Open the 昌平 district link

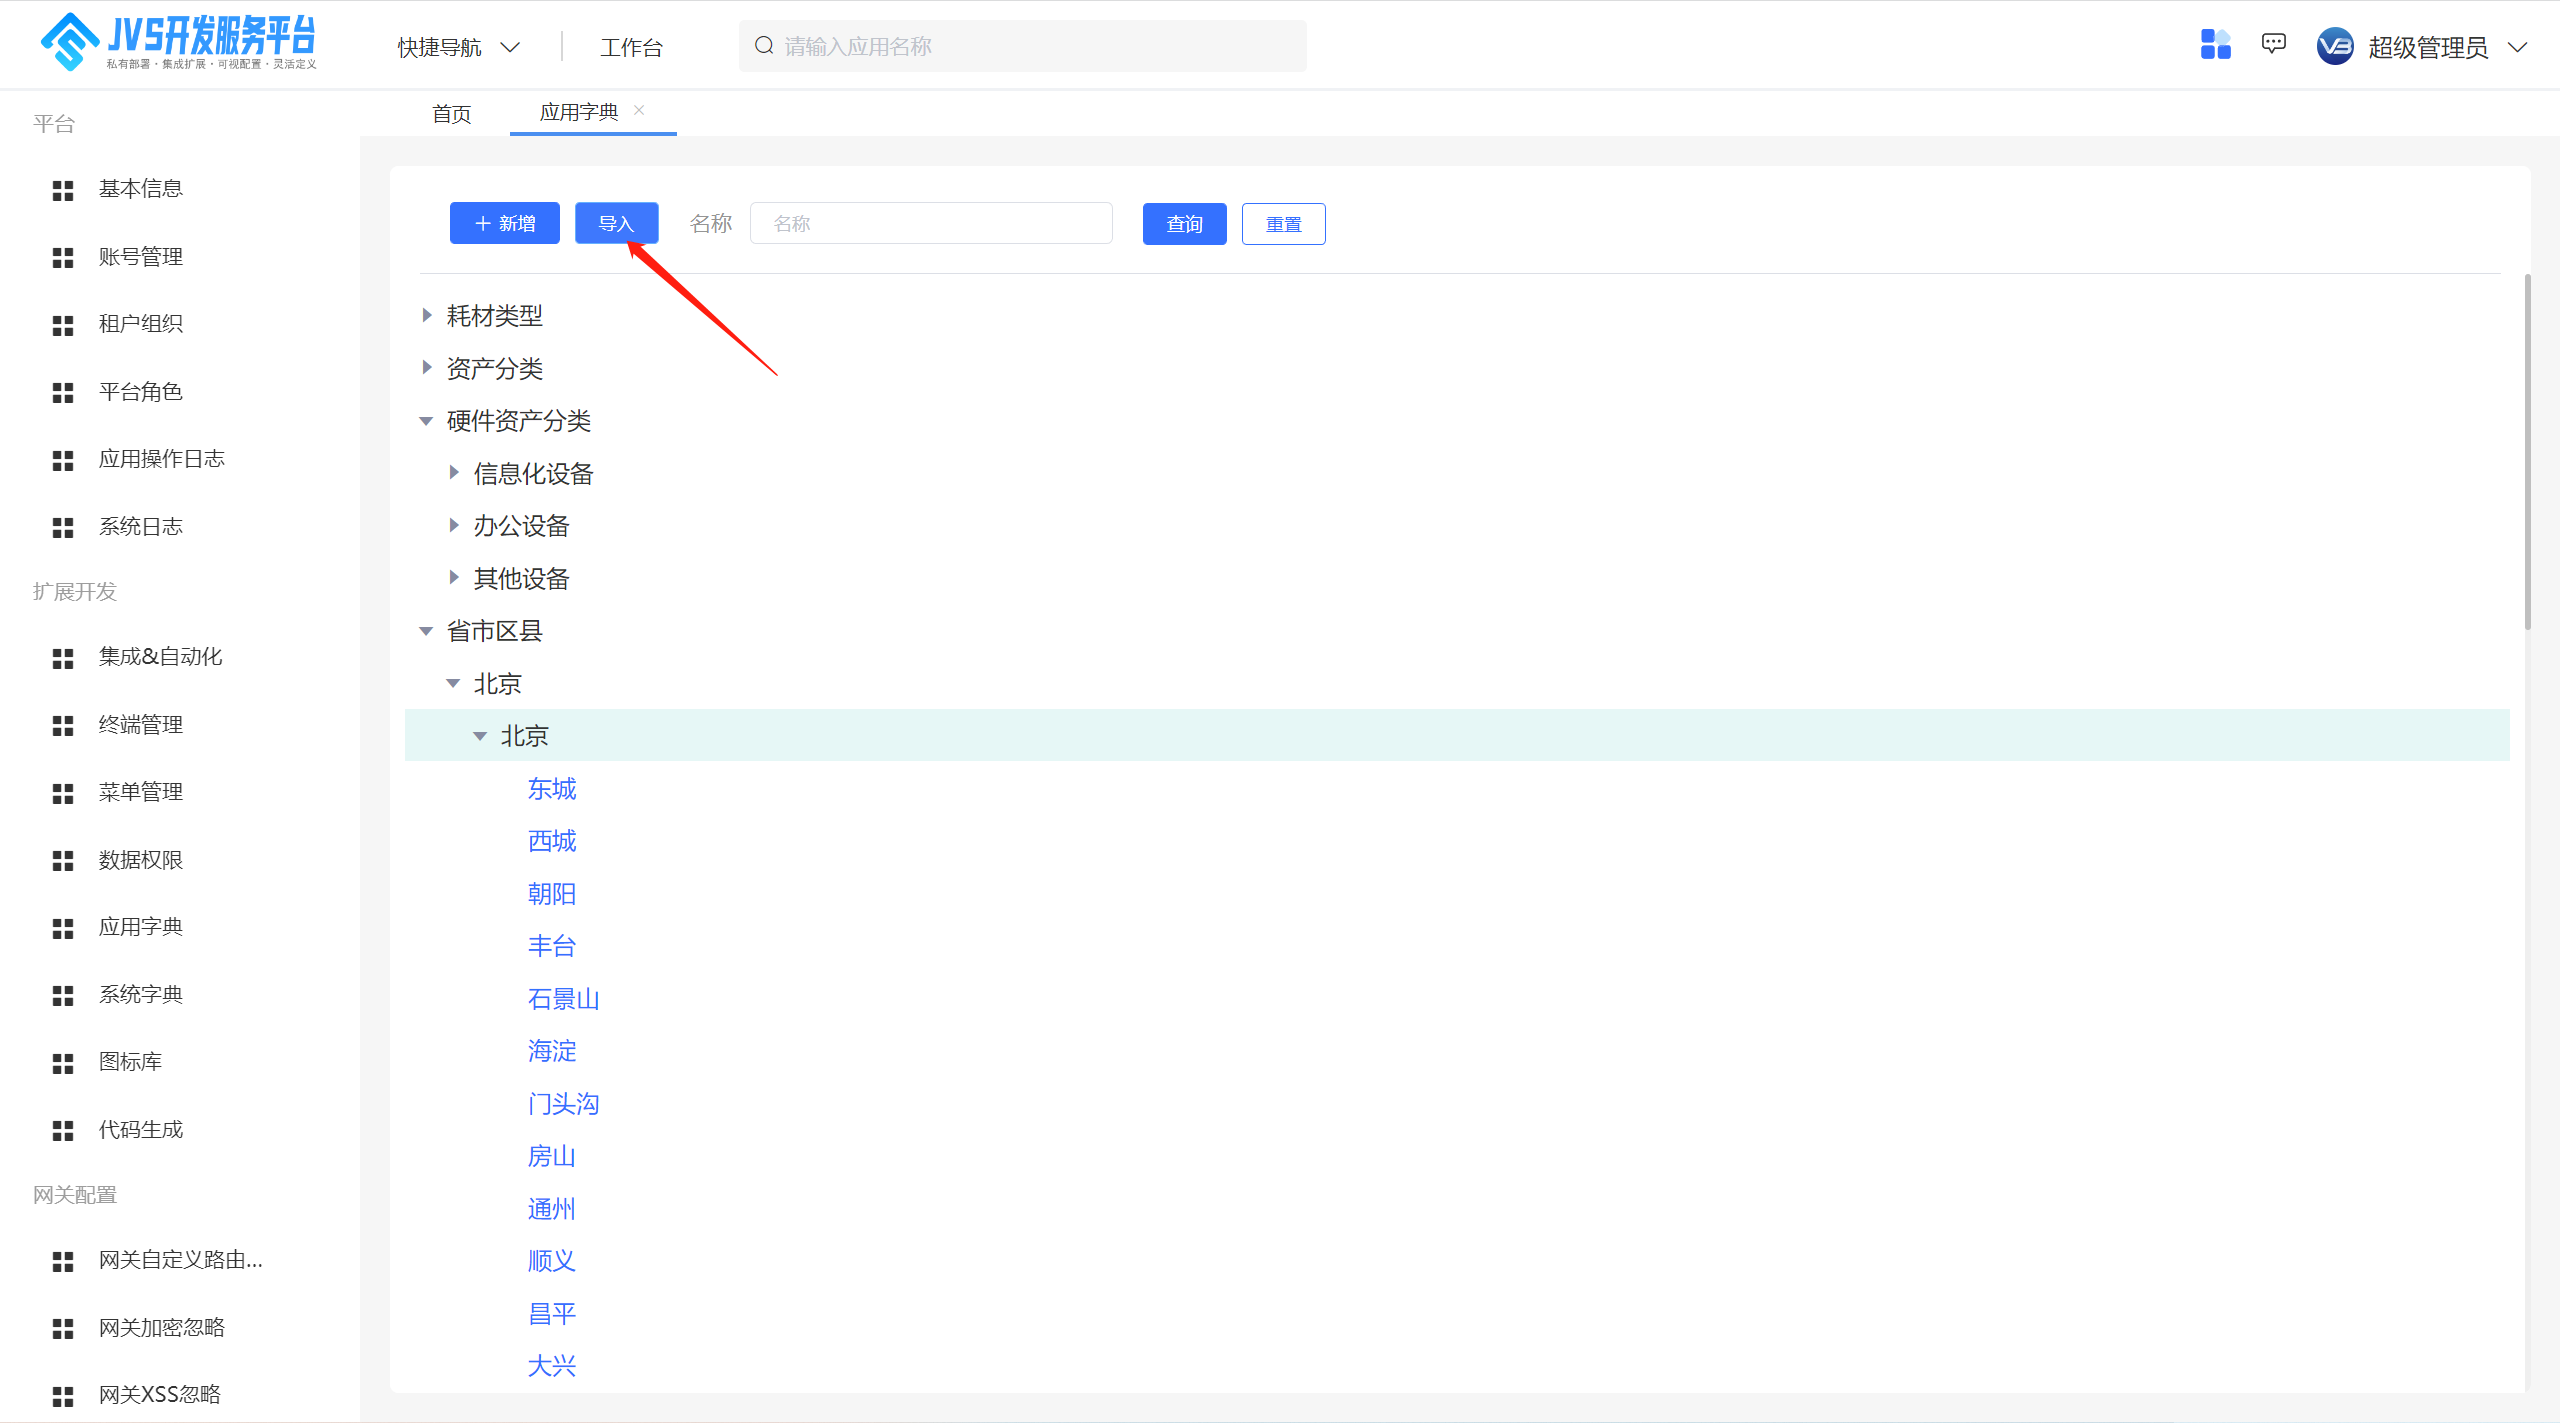pos(552,1314)
